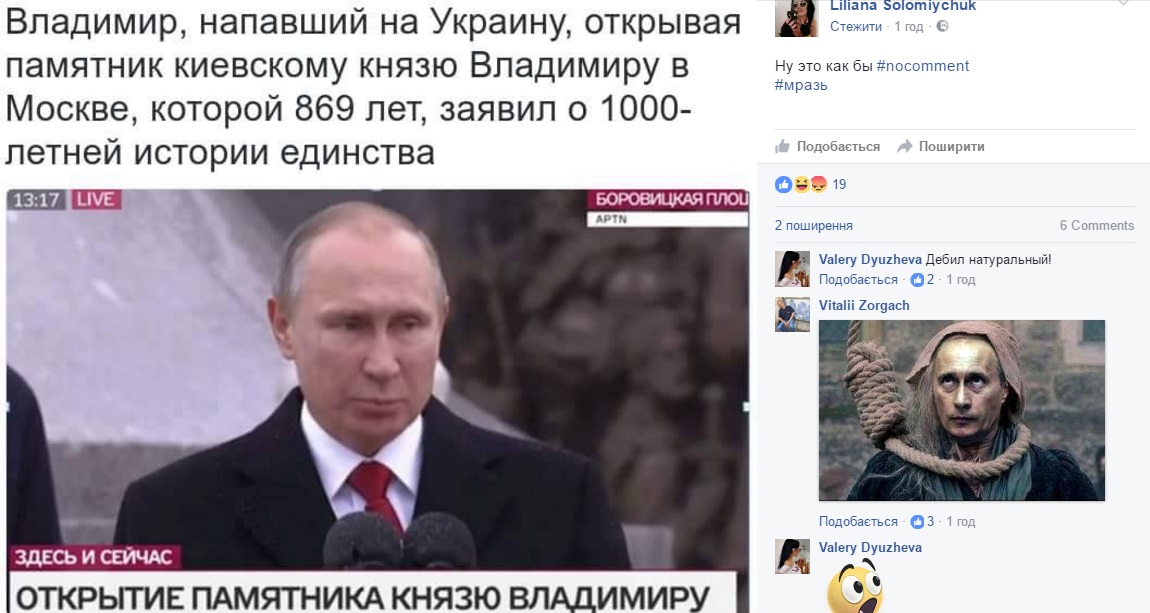Like Valery Dyuzheva's first comment via Подобається
Viewport: 1150px width, 613px height.
click(858, 279)
